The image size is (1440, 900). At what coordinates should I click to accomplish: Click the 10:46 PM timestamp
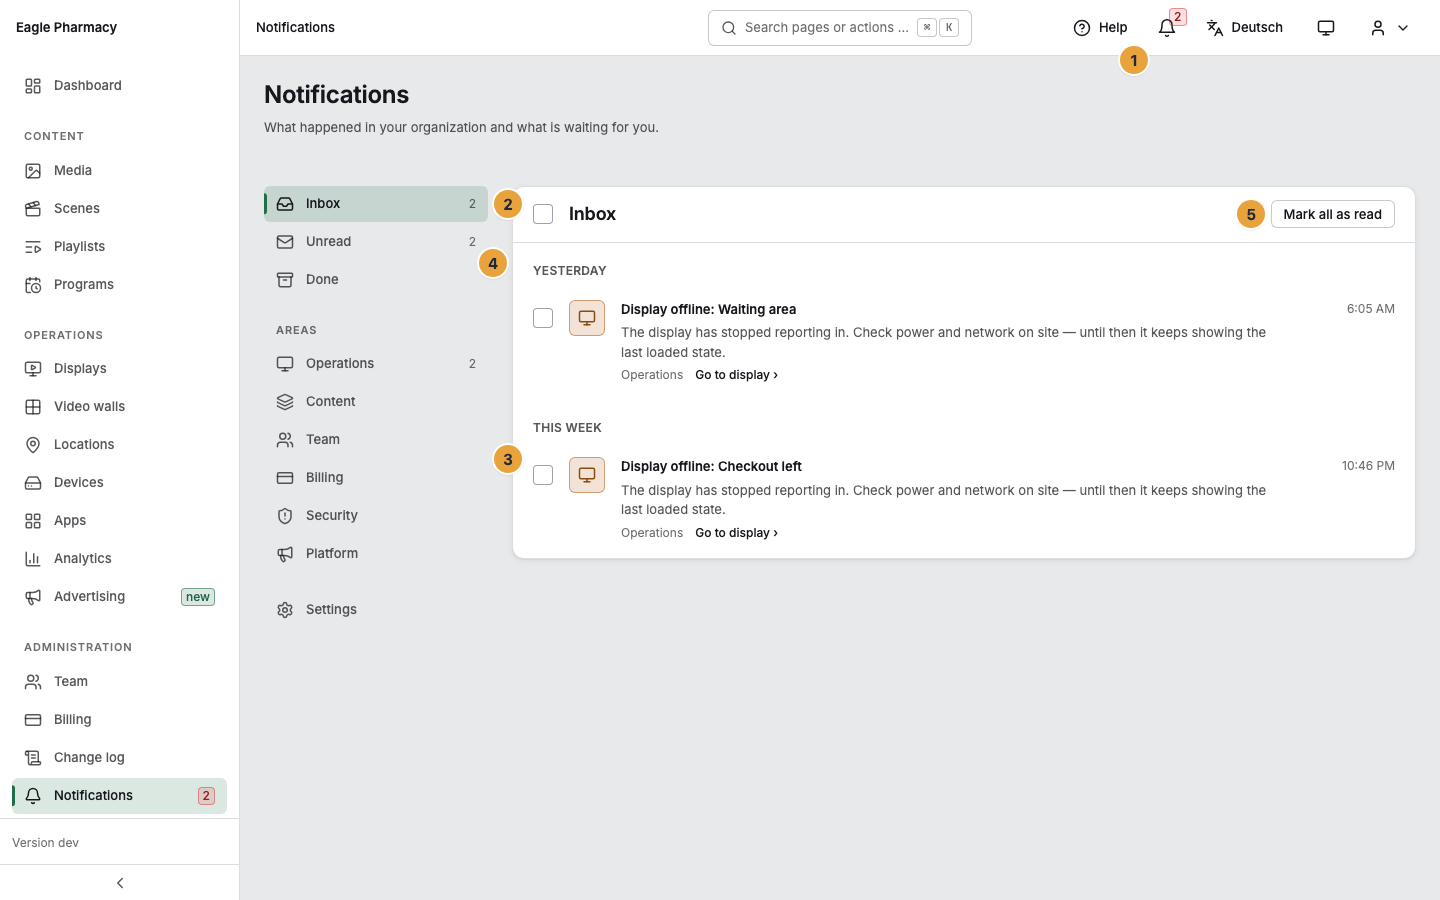1368,466
